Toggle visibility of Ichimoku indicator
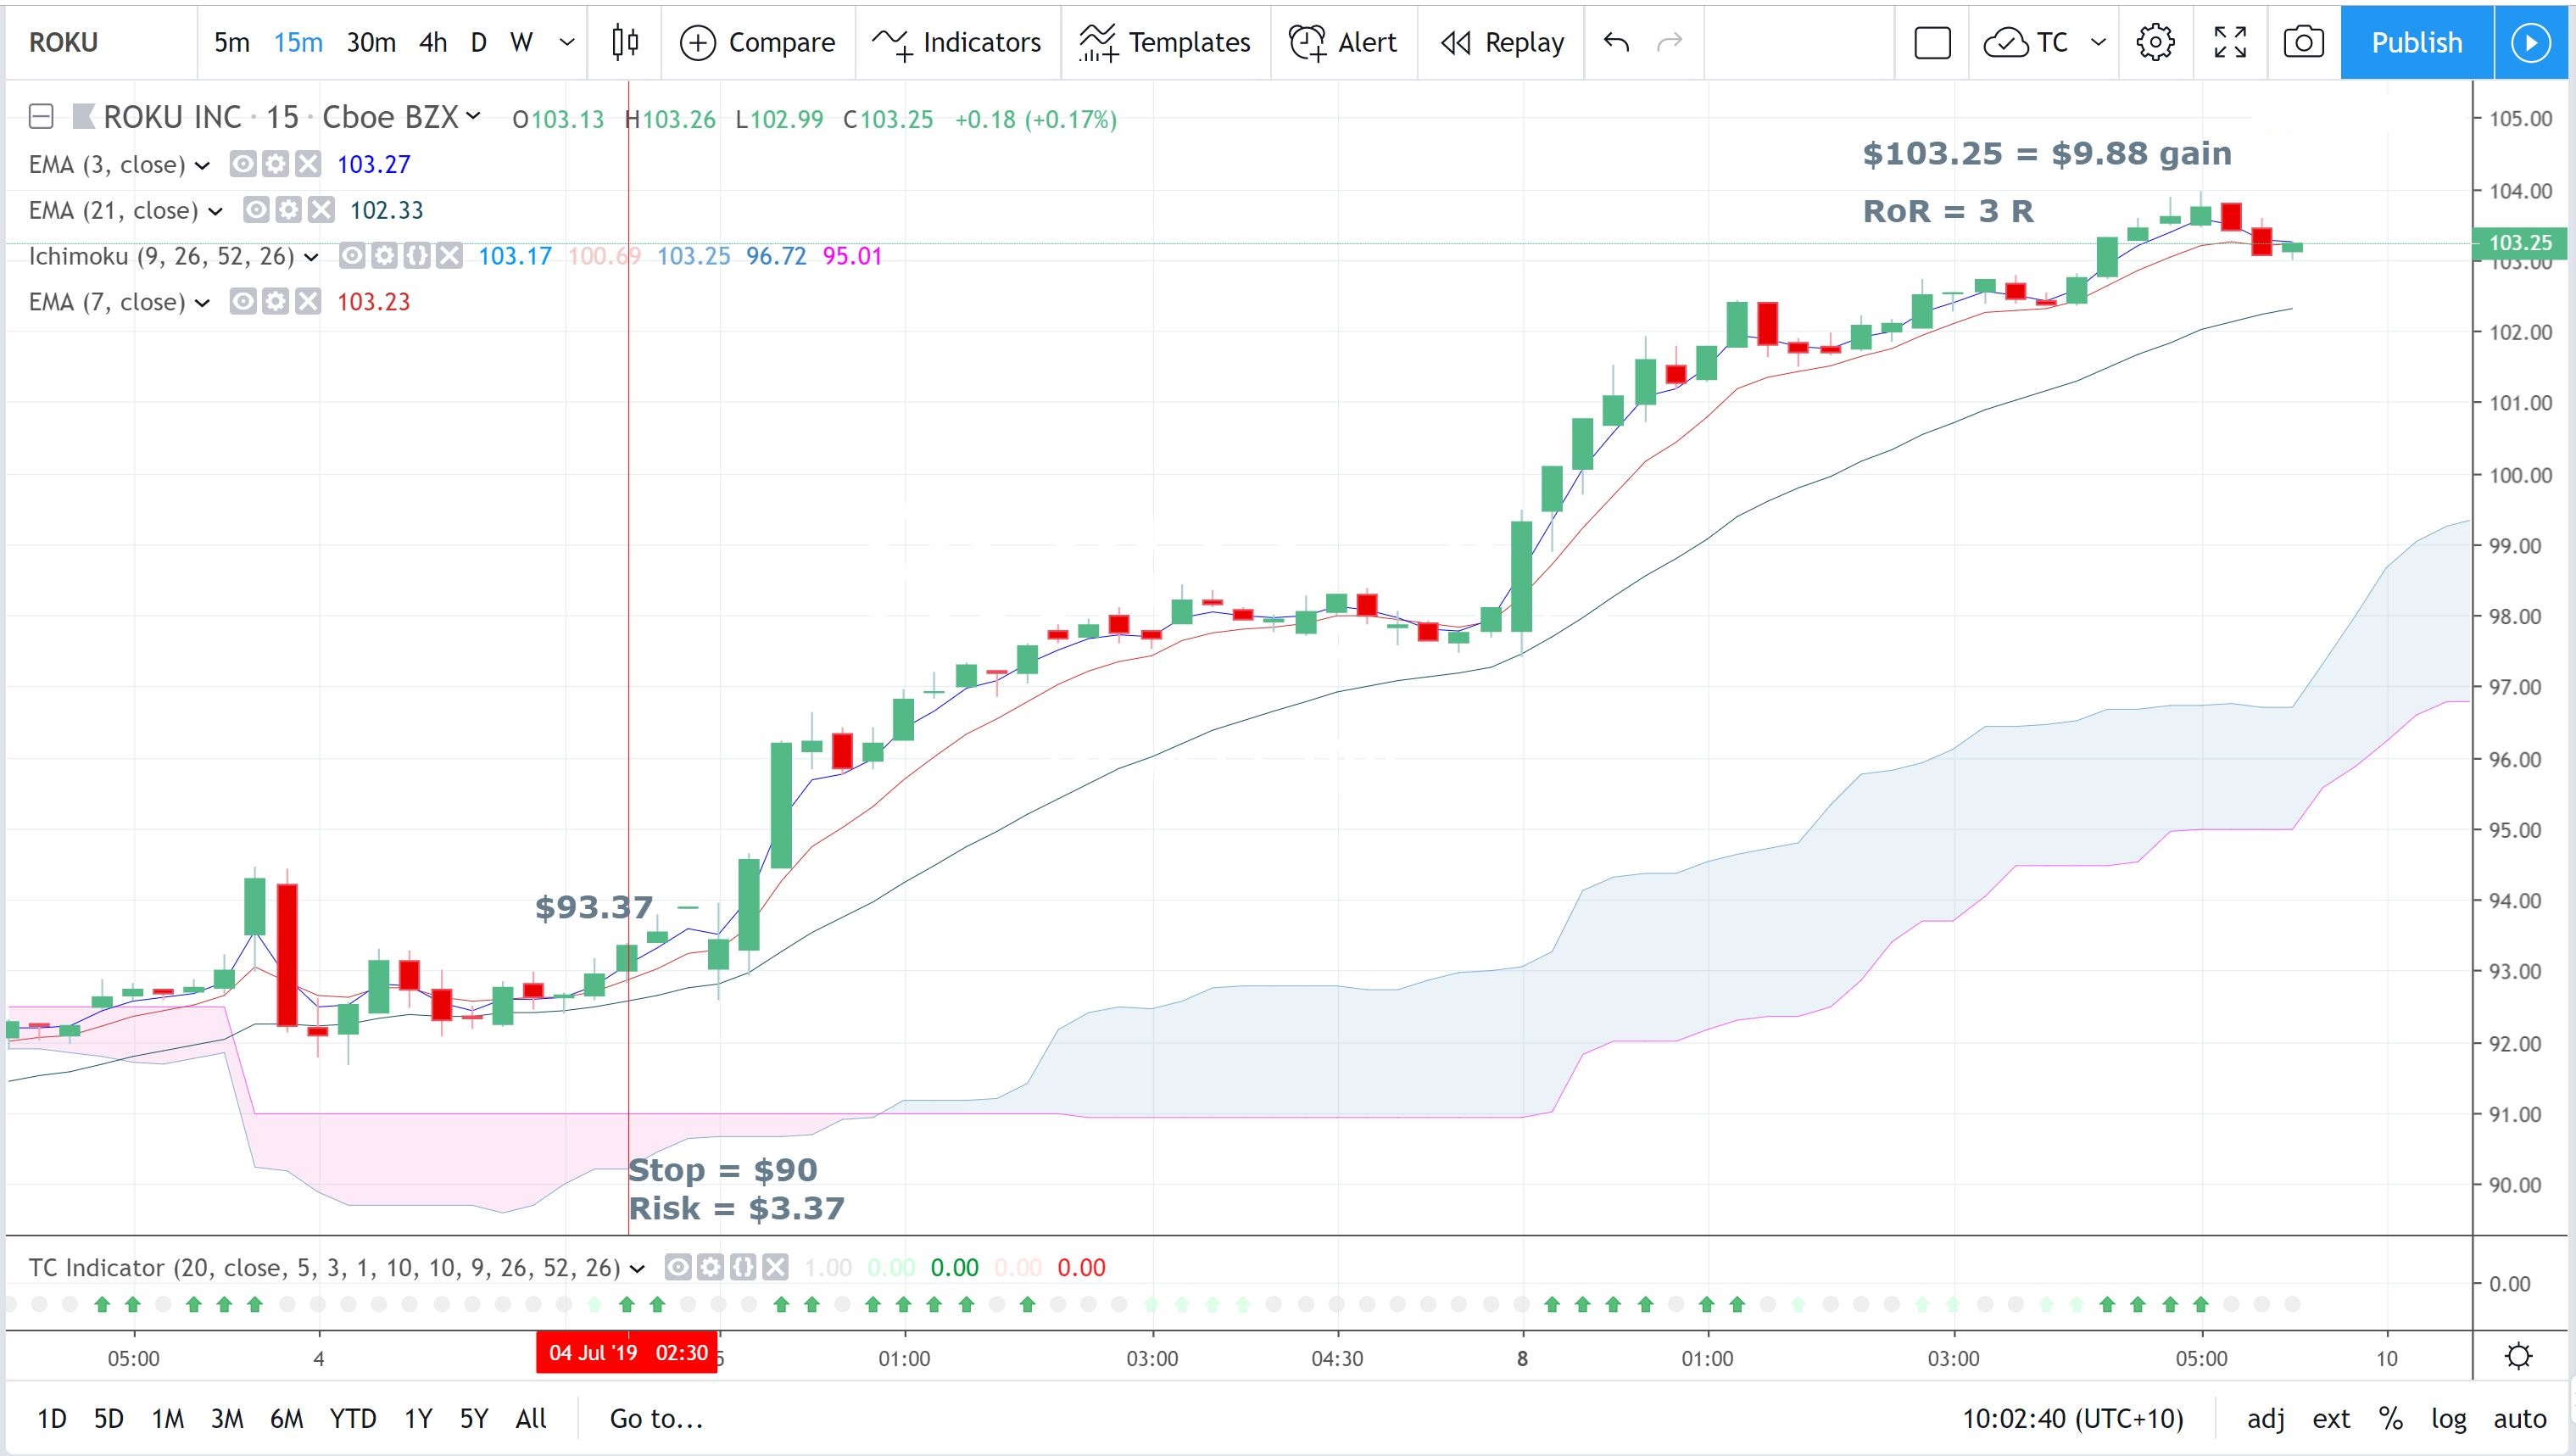Screen dimensions: 2576x1456 pos(352,256)
